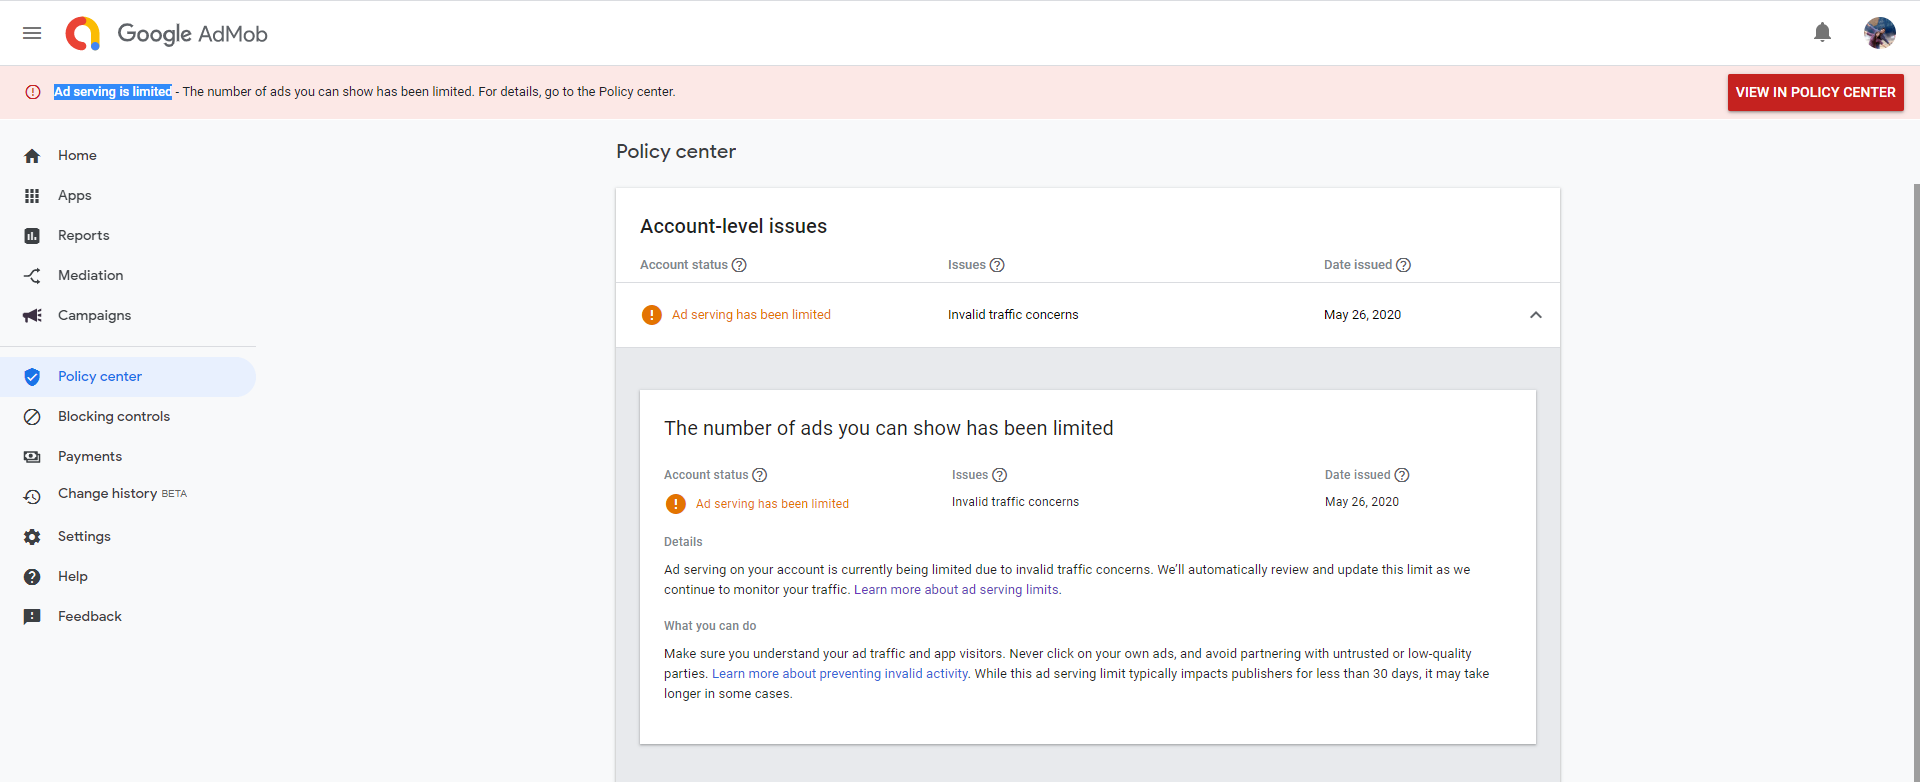Click the number of ads limited card heading
Screen dimensions: 1920x782
[888, 428]
